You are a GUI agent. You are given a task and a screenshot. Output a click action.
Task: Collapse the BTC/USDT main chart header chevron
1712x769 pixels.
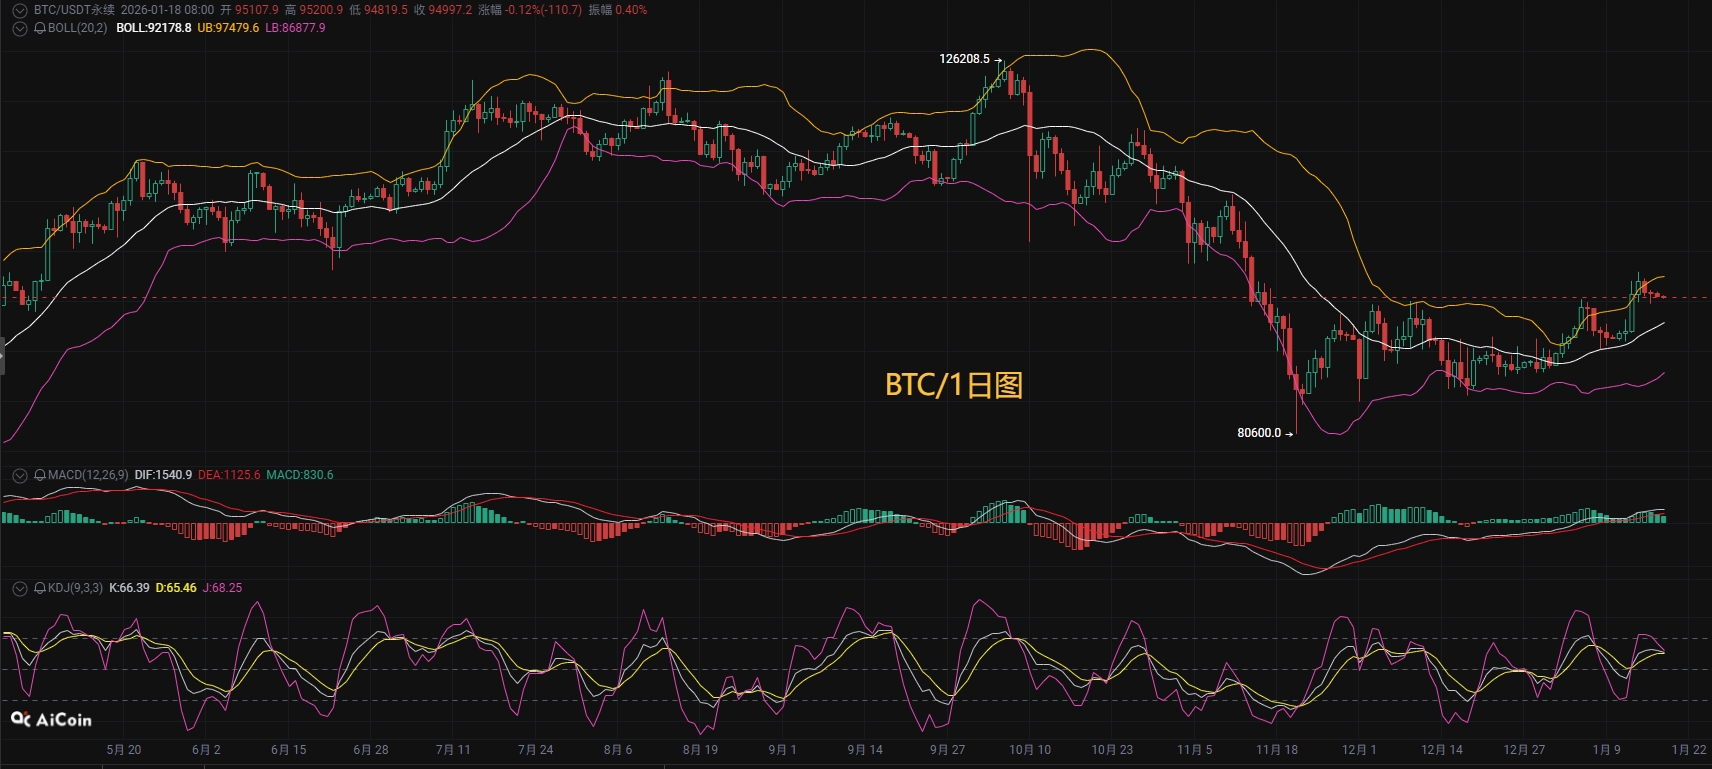tap(19, 10)
